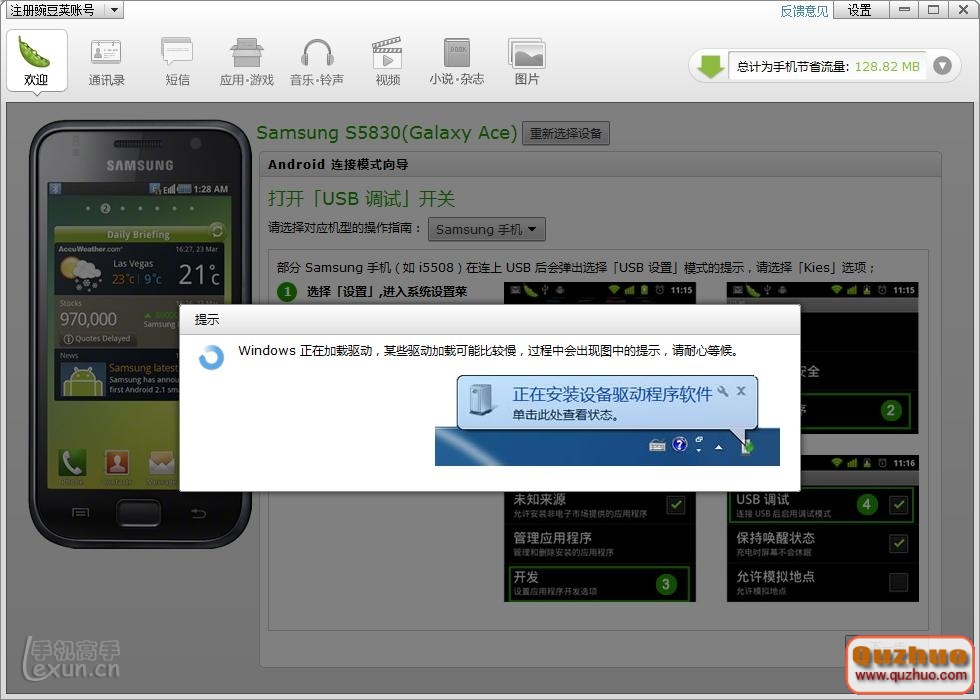
Task: Expand the account dropdown arrow next to 注册豌豆荚账号
Action: tap(114, 10)
